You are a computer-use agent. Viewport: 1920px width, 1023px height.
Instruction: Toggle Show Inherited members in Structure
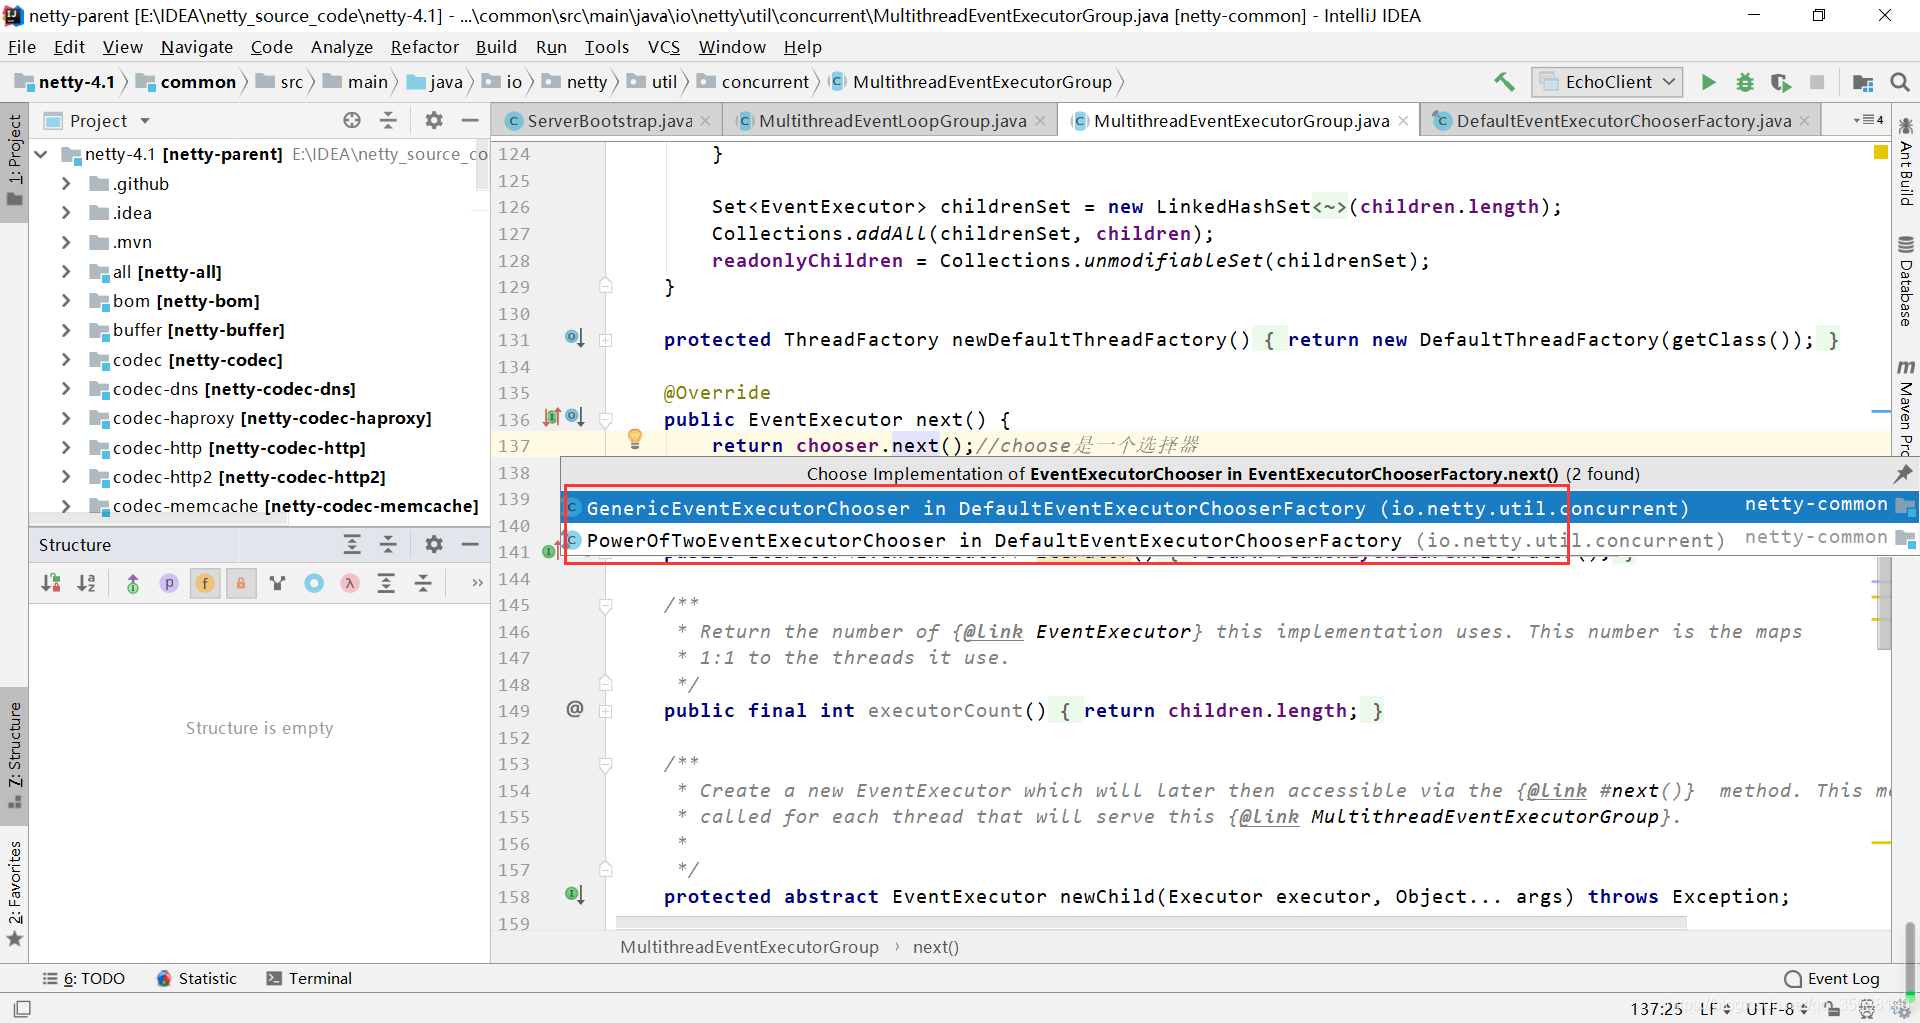(133, 583)
